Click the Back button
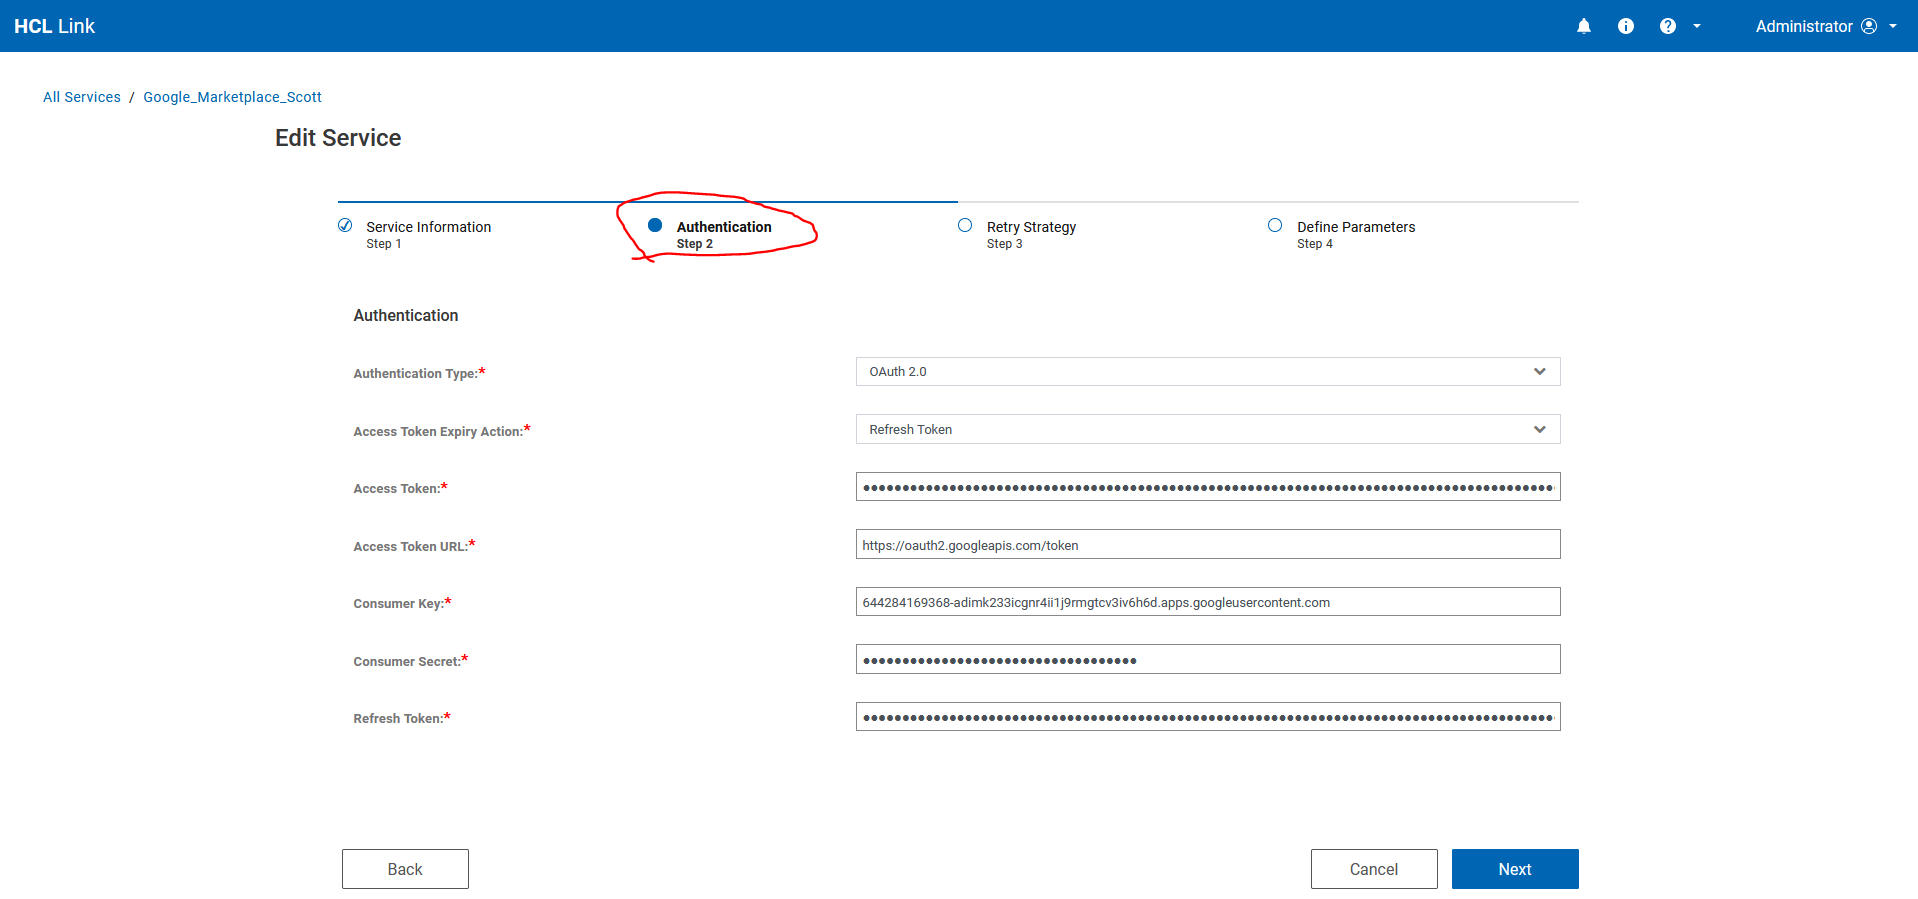This screenshot has height=899, width=1918. (x=405, y=869)
